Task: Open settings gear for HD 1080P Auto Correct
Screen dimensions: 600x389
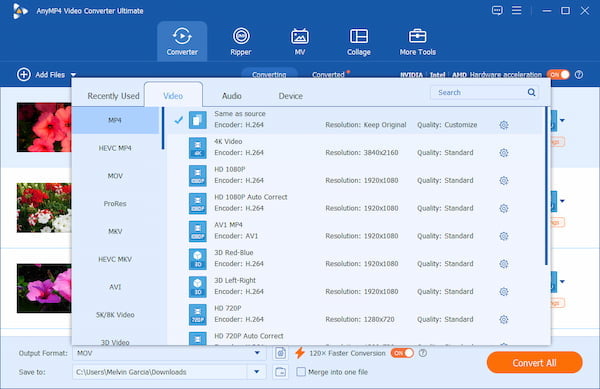Action: click(504, 208)
